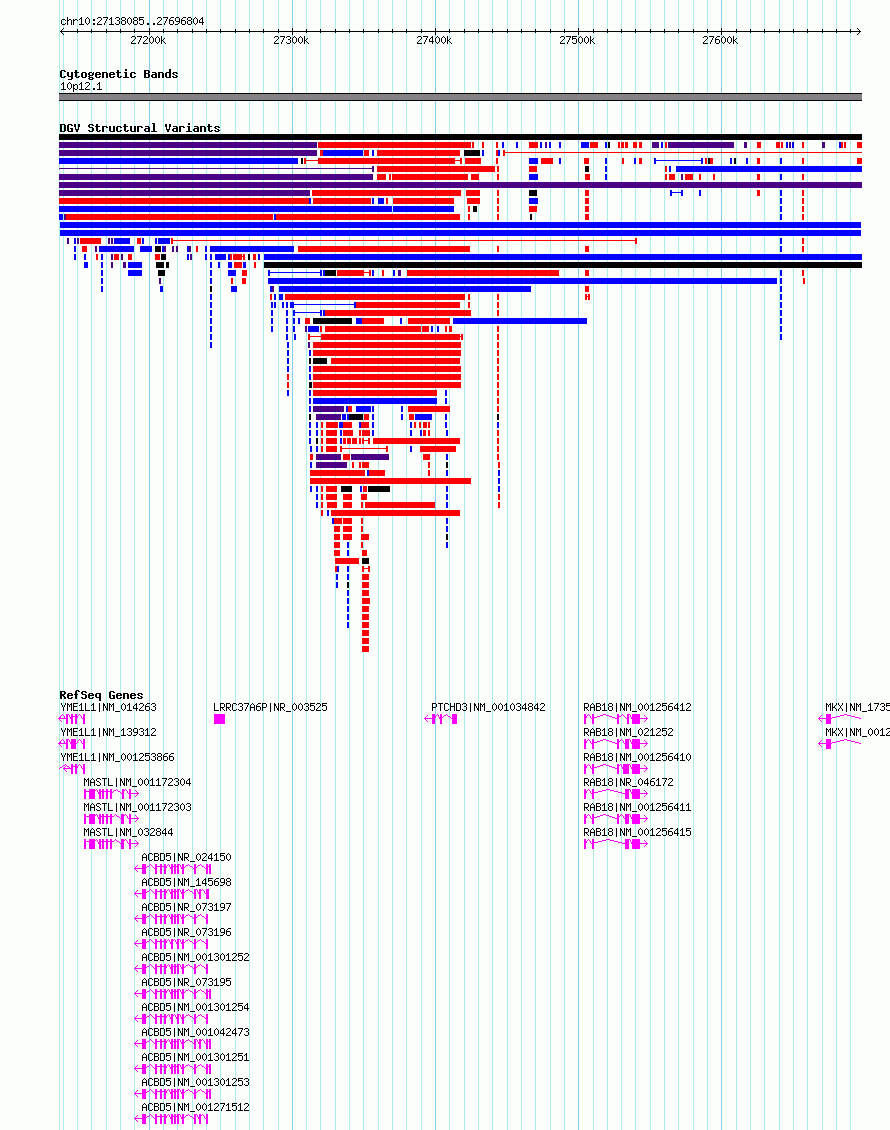Click the RefSeq Genes track title
This screenshot has height=1130, width=890.
(101, 695)
